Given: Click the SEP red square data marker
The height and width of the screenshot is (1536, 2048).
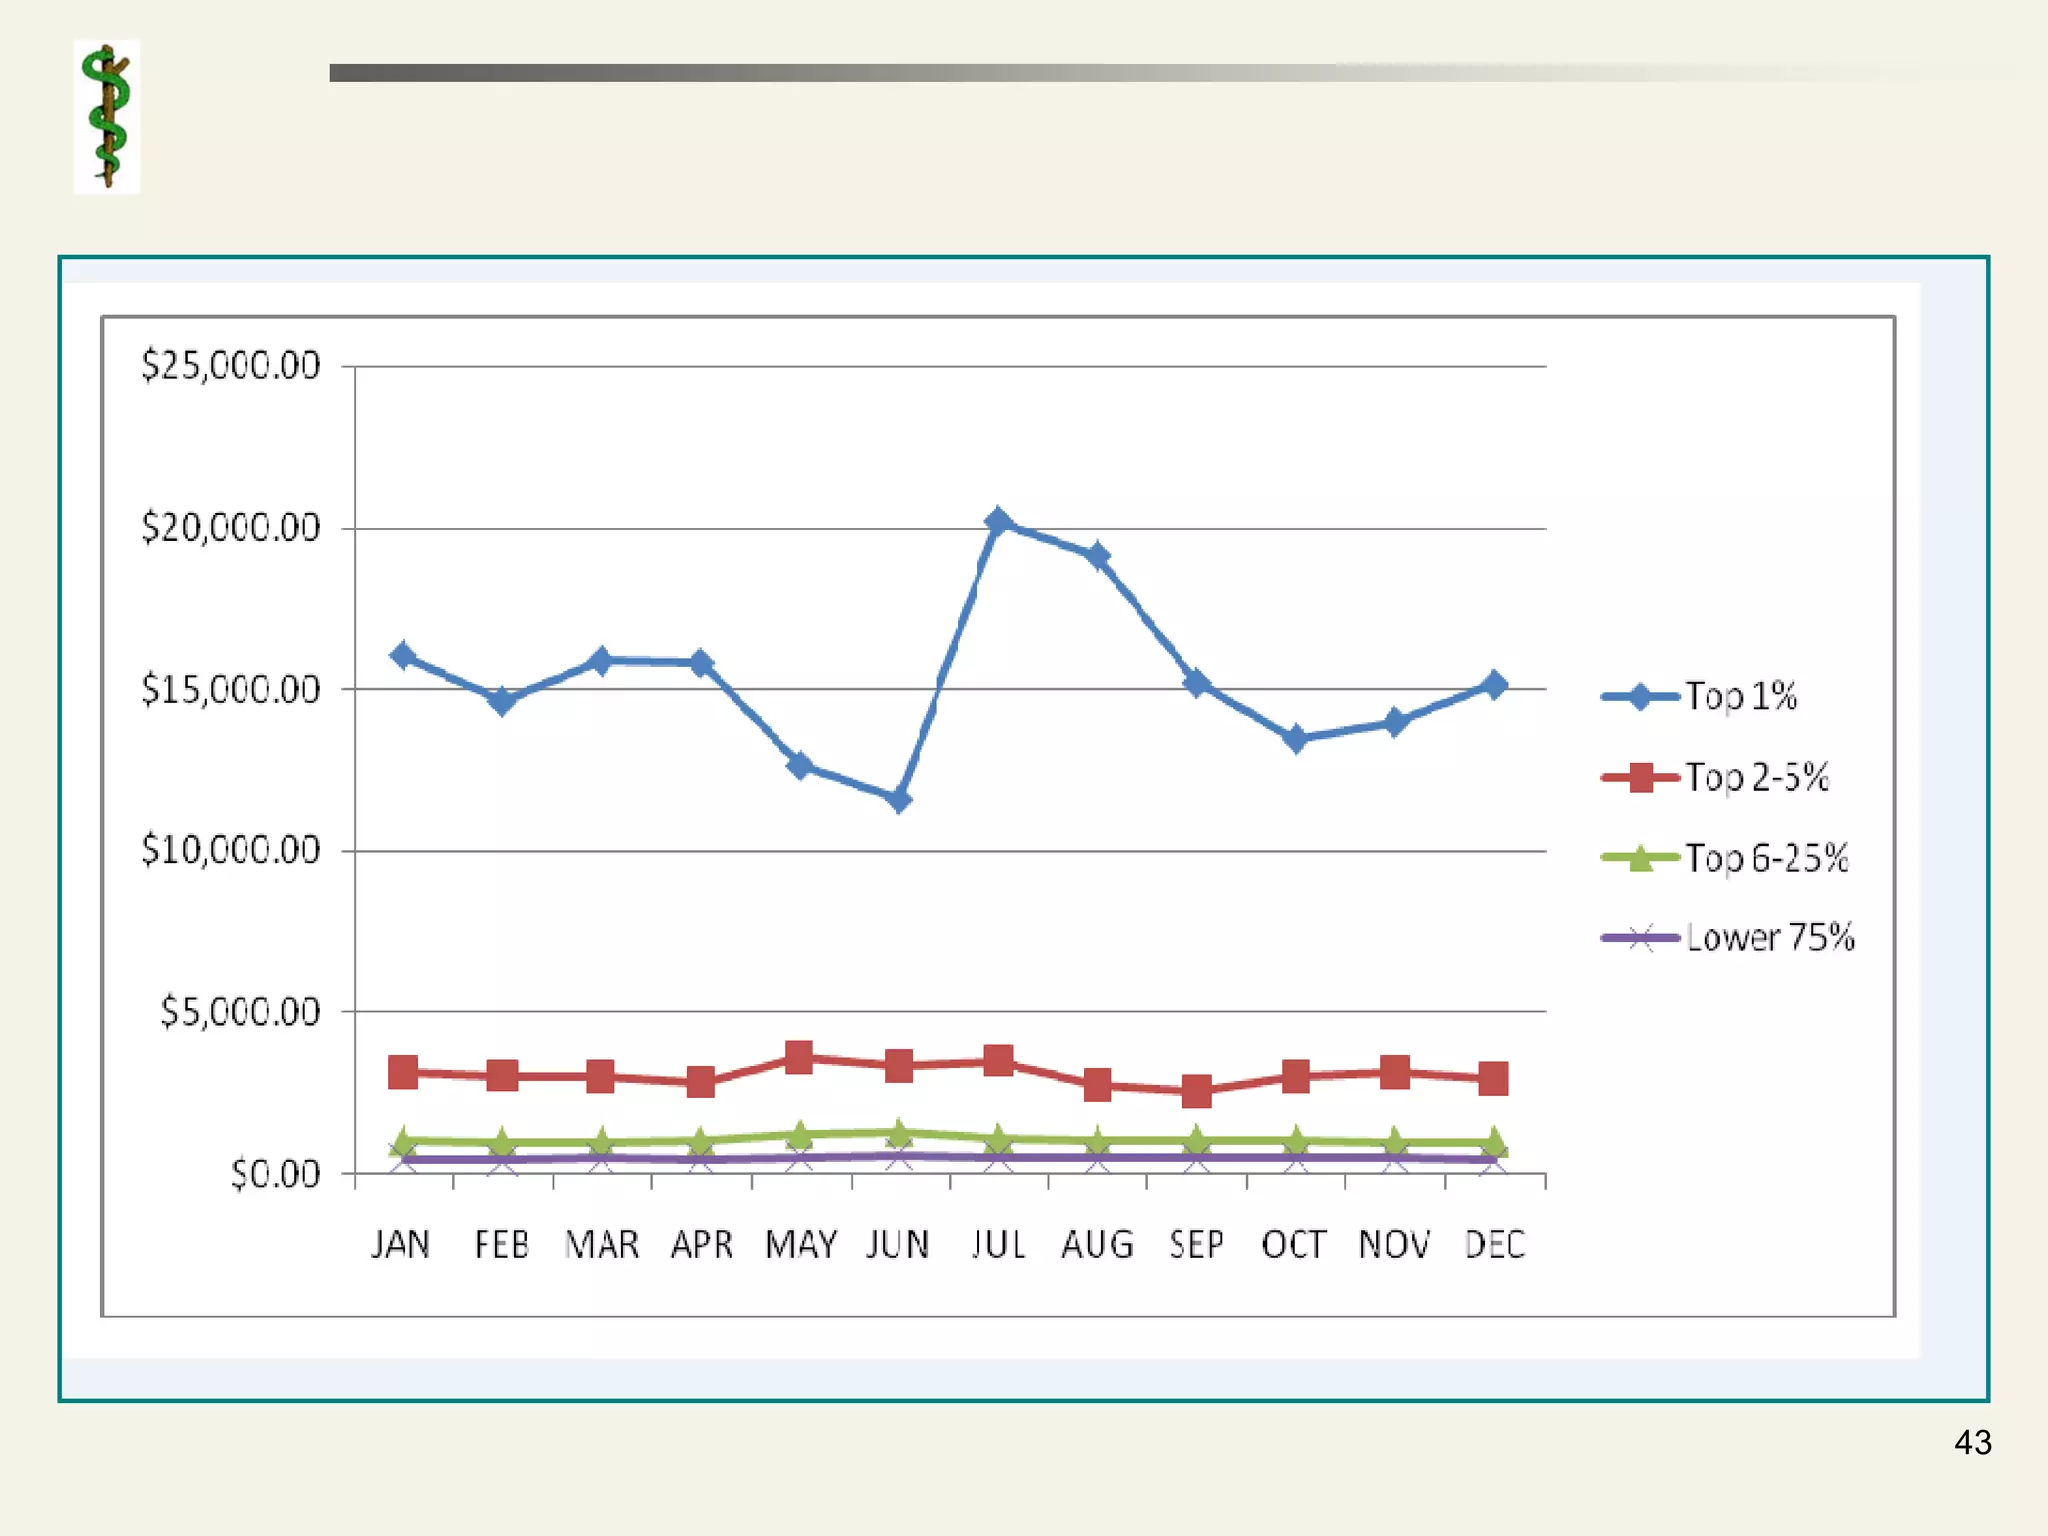Looking at the screenshot, I should point(1196,1091).
